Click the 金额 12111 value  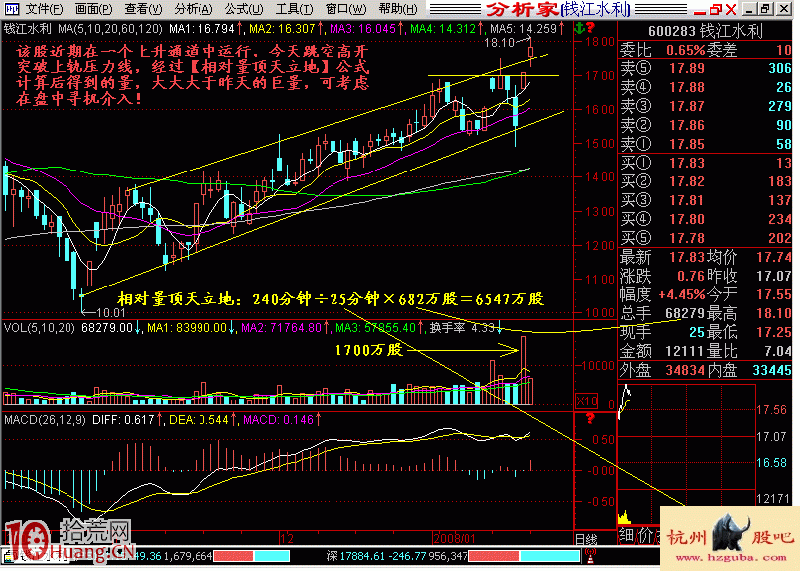685,351
